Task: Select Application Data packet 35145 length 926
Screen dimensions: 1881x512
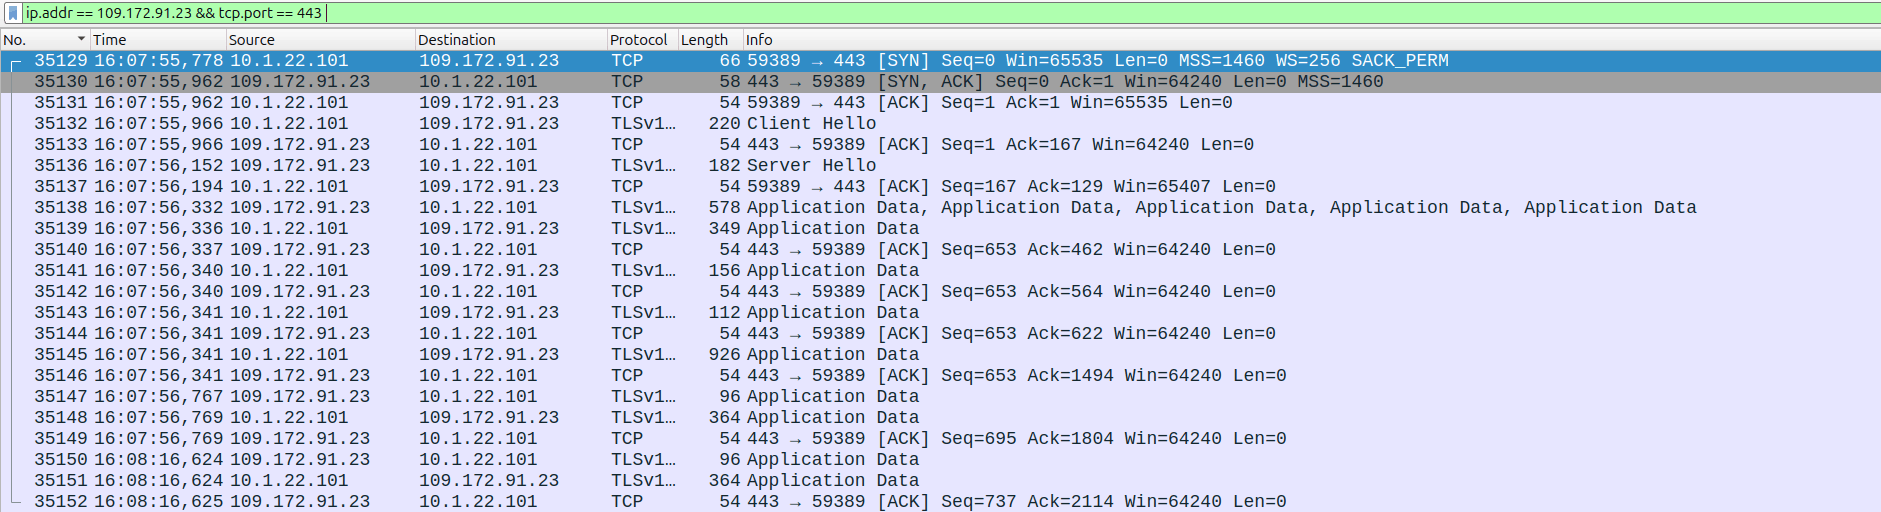Action: tap(940, 355)
